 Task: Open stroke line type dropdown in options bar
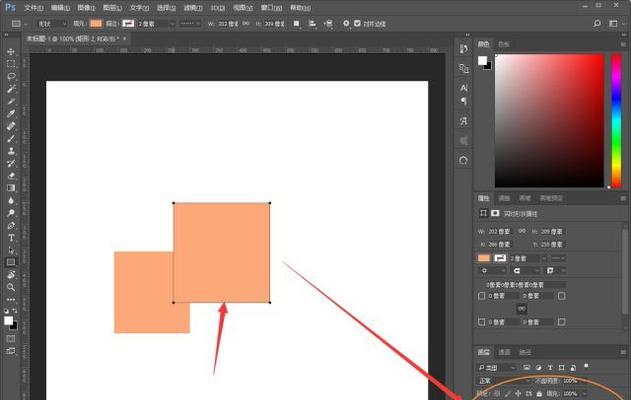tap(190, 24)
